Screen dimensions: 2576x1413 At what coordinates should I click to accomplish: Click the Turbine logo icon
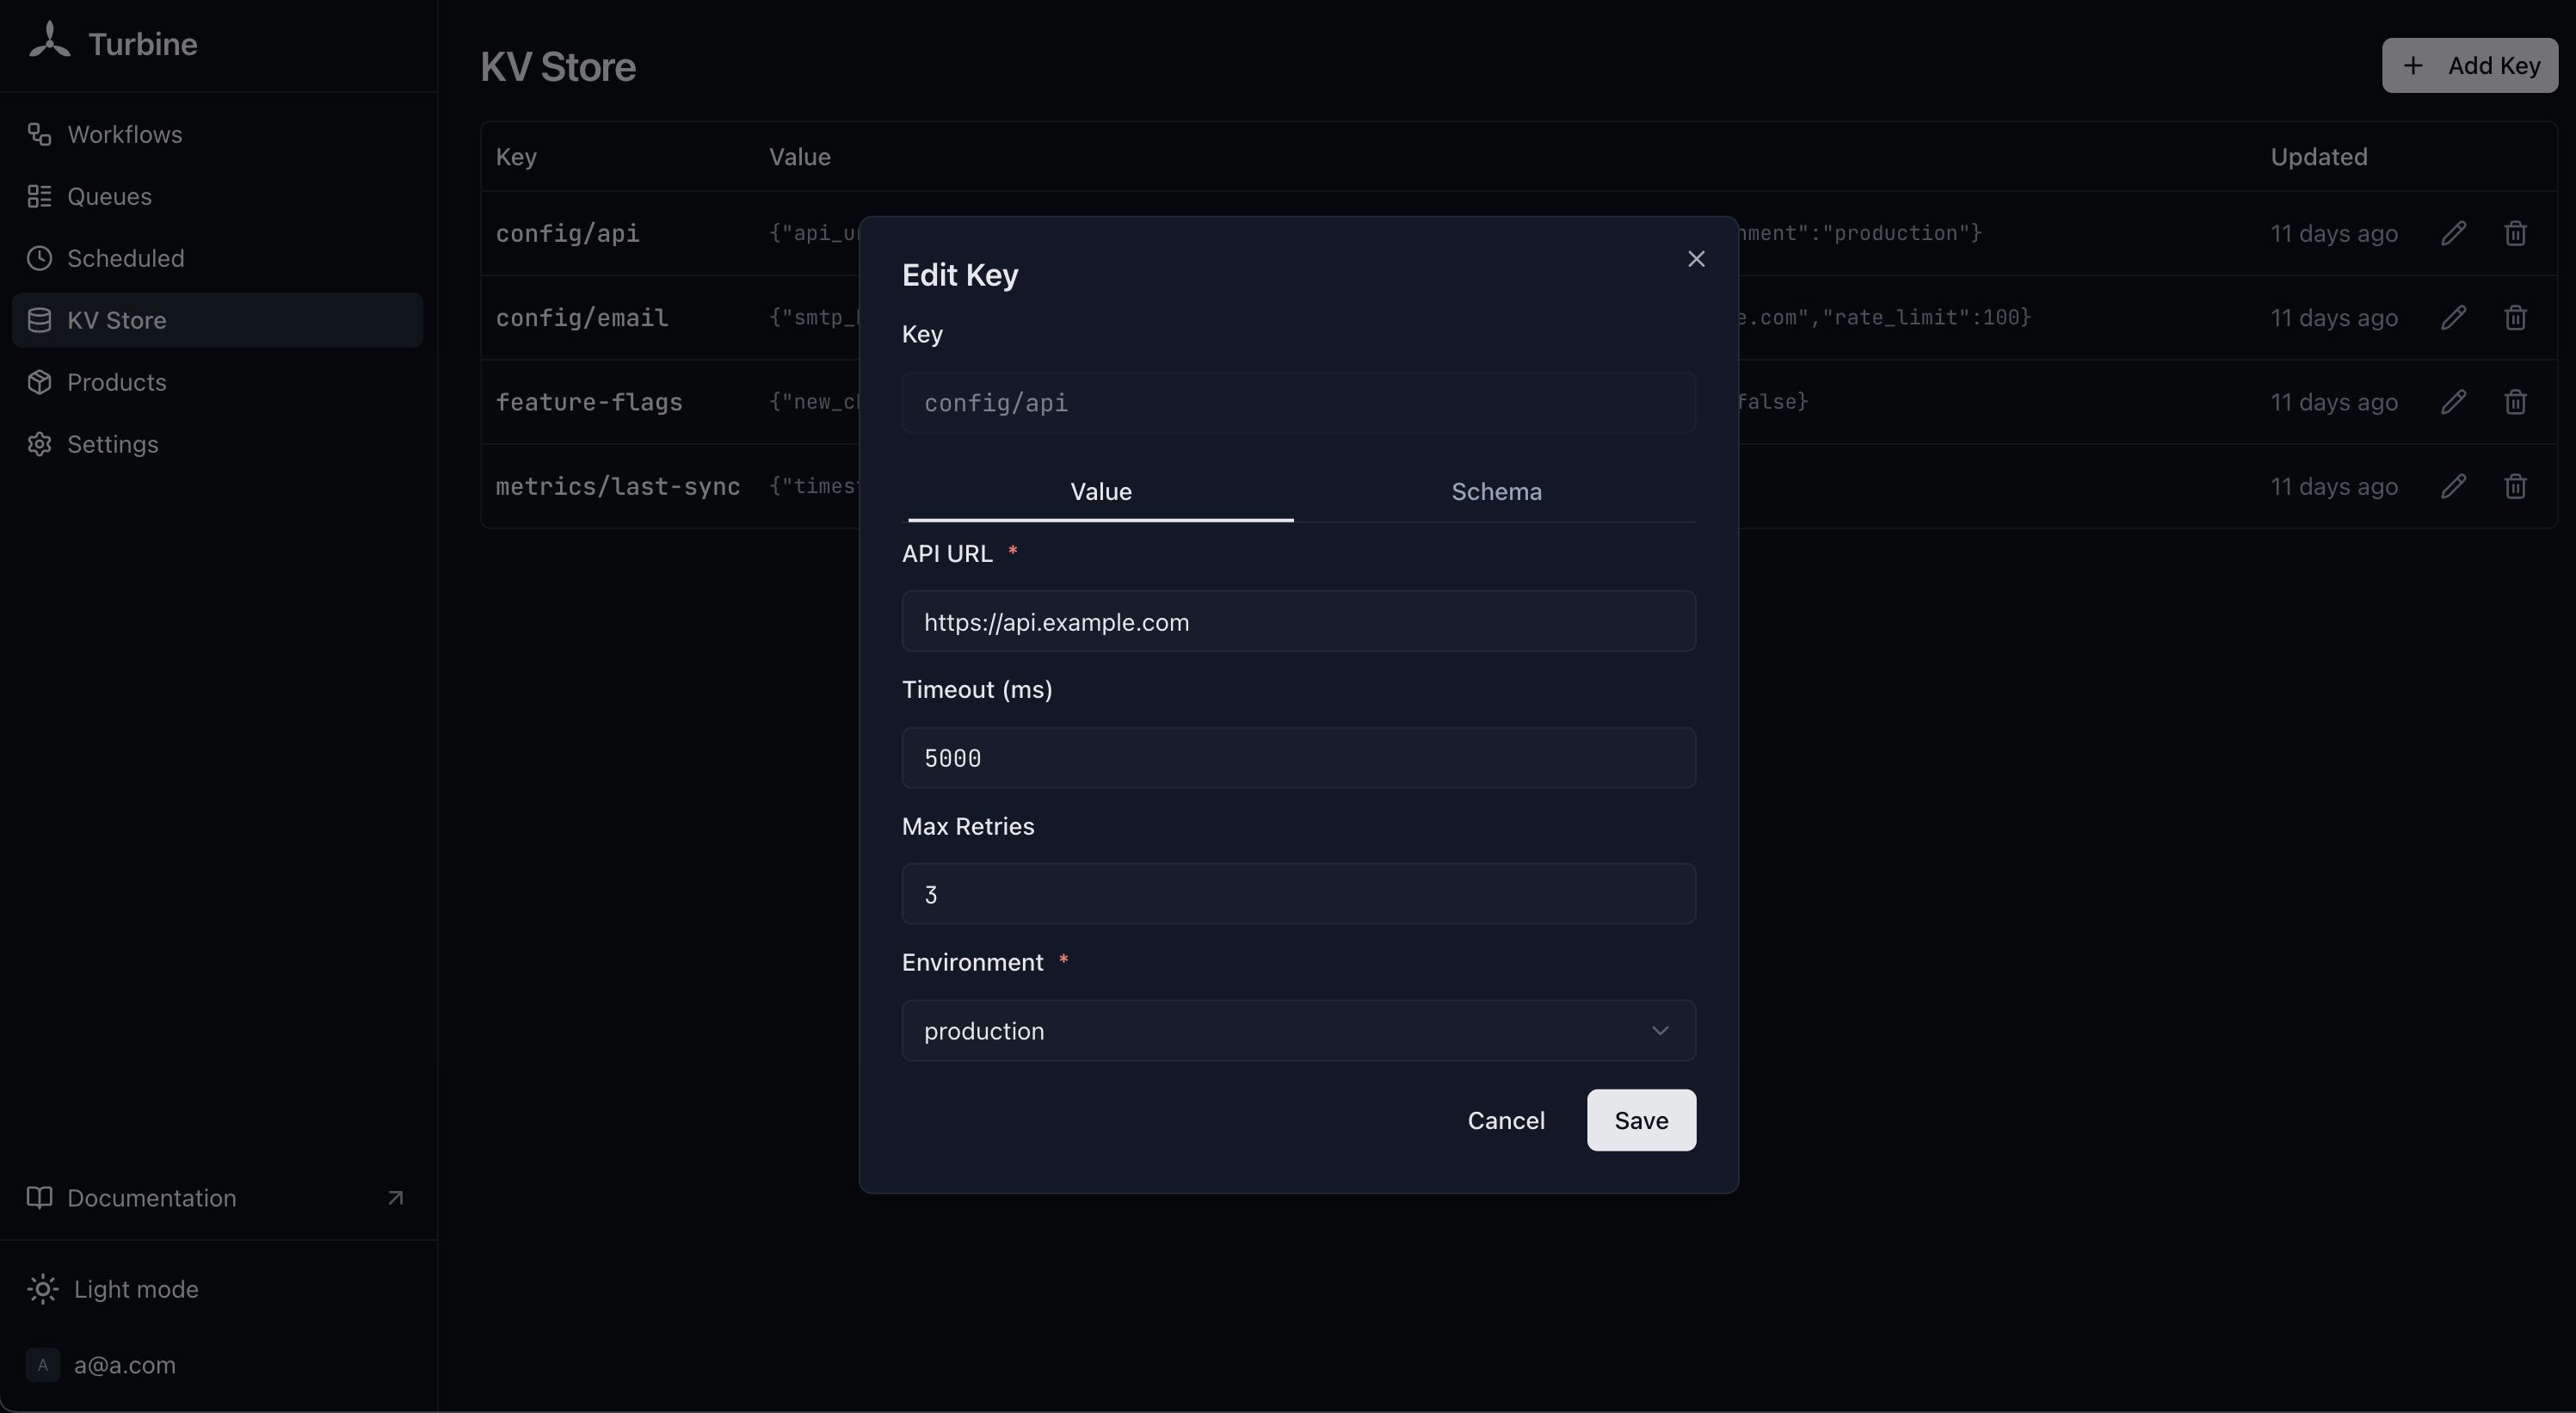(x=49, y=42)
